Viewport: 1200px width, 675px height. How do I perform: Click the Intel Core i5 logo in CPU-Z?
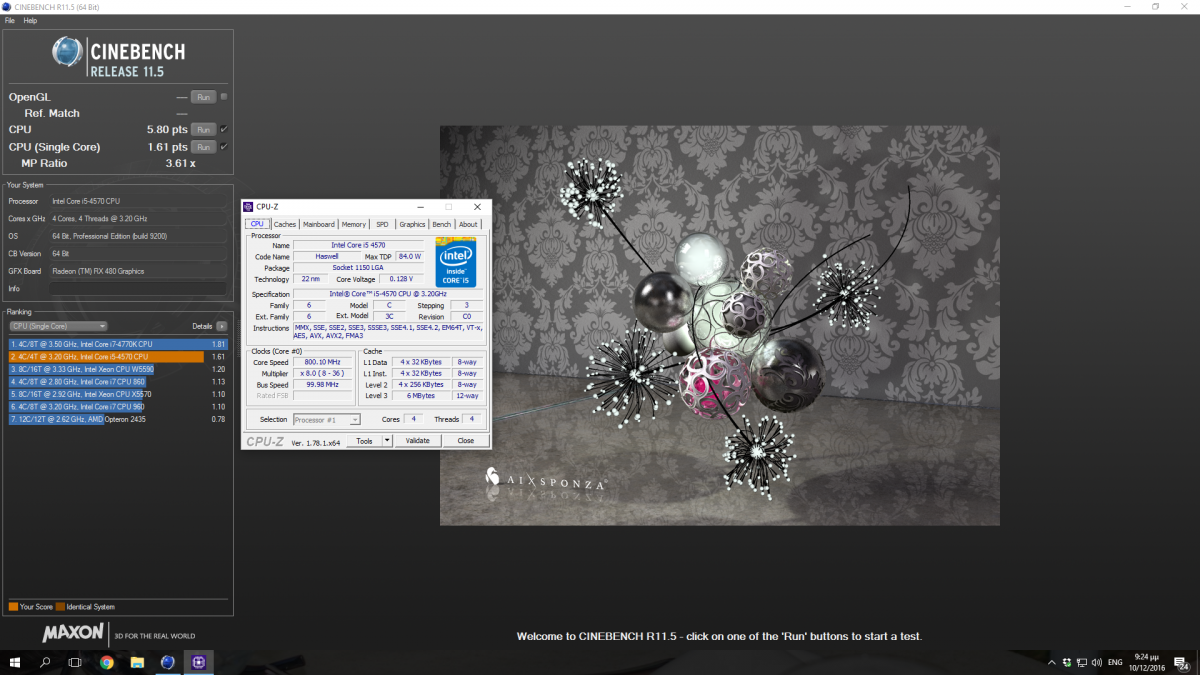click(x=455, y=262)
